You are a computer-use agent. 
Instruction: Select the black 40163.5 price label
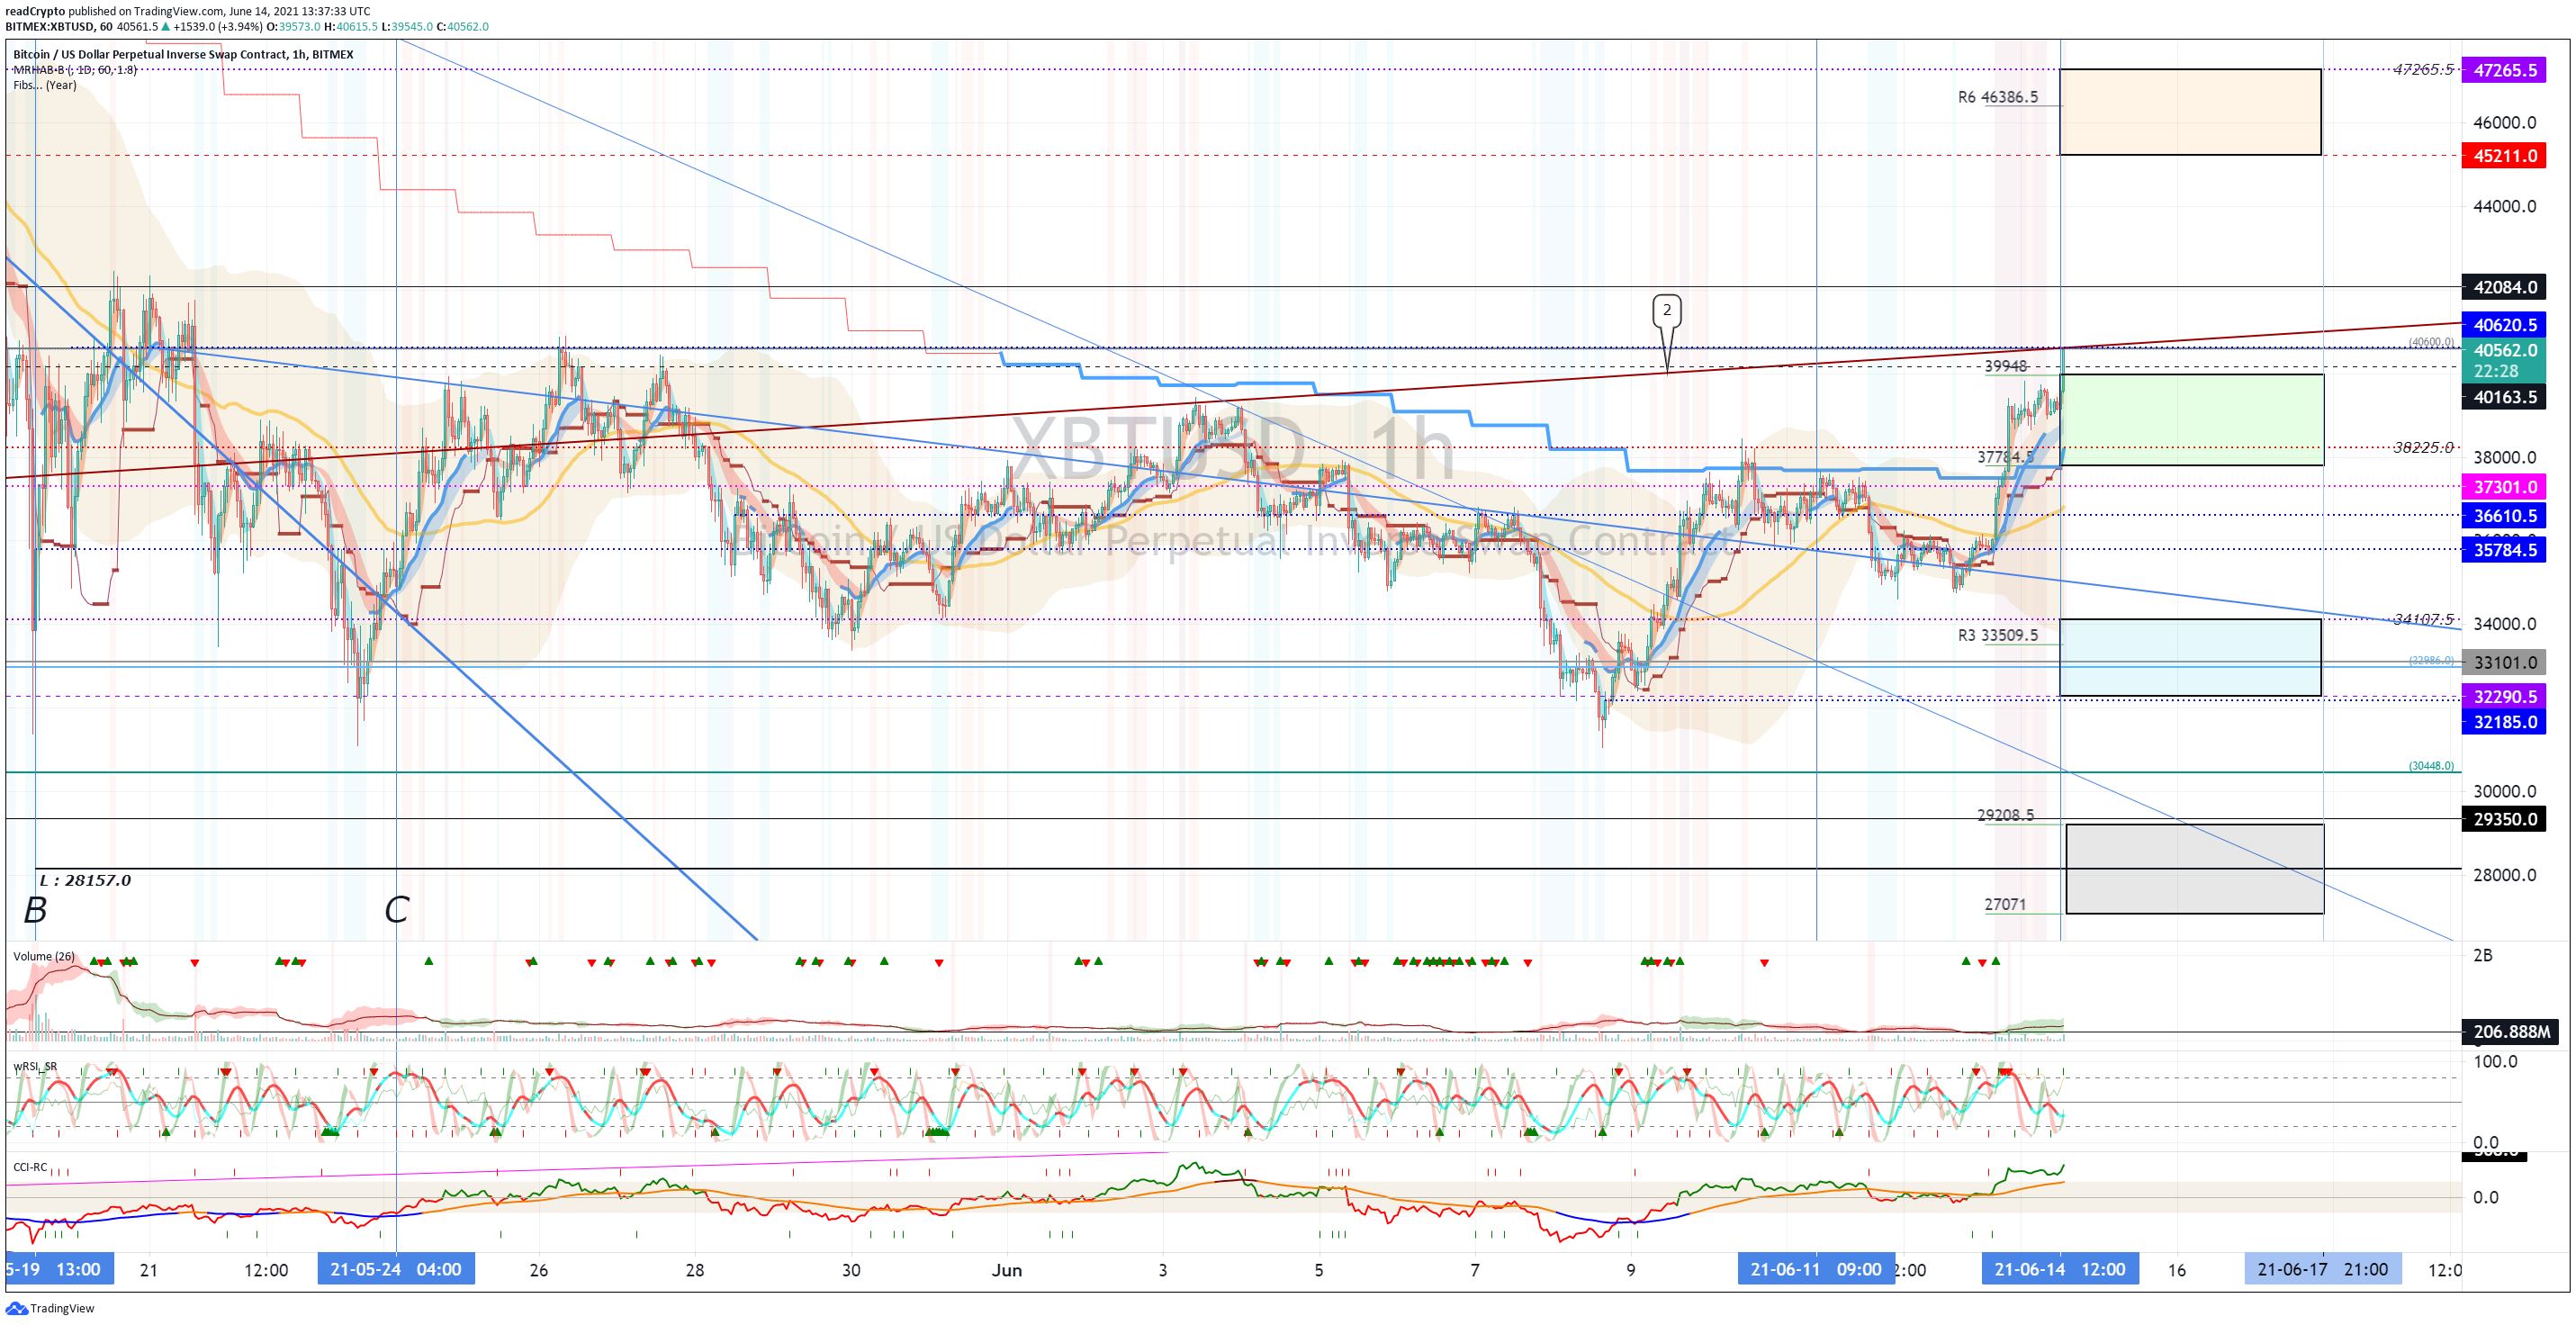pyautogui.click(x=2504, y=397)
